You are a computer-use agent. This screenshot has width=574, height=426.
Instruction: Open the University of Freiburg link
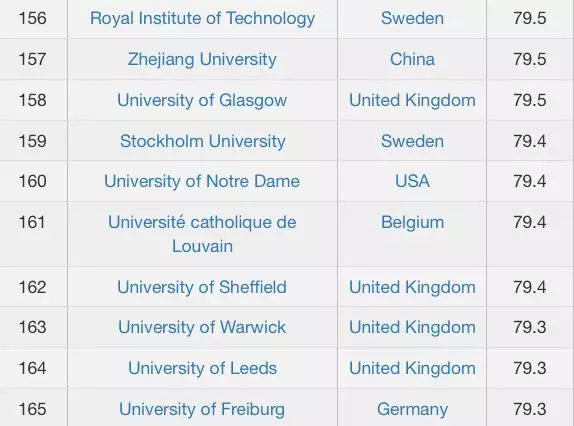202,410
